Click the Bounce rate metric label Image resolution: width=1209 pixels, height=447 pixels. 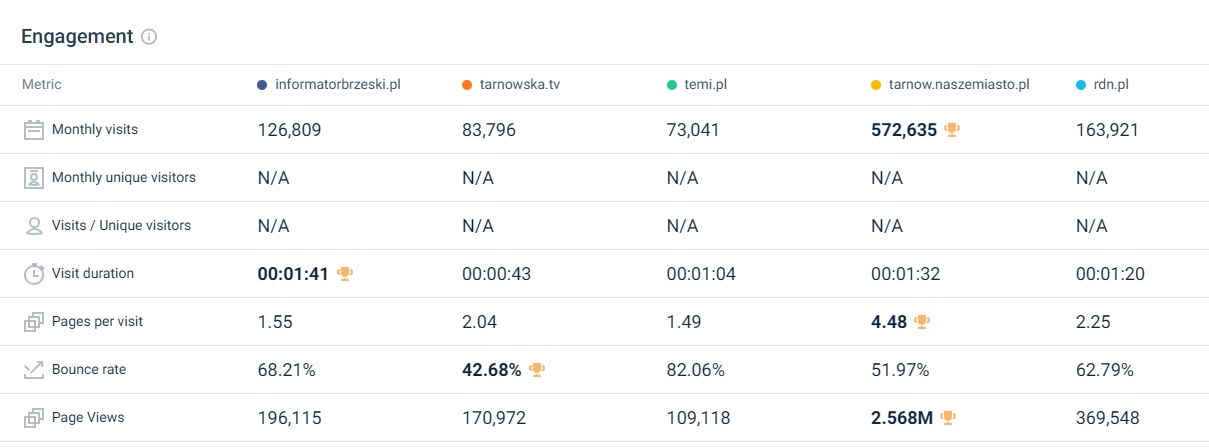[x=89, y=369]
